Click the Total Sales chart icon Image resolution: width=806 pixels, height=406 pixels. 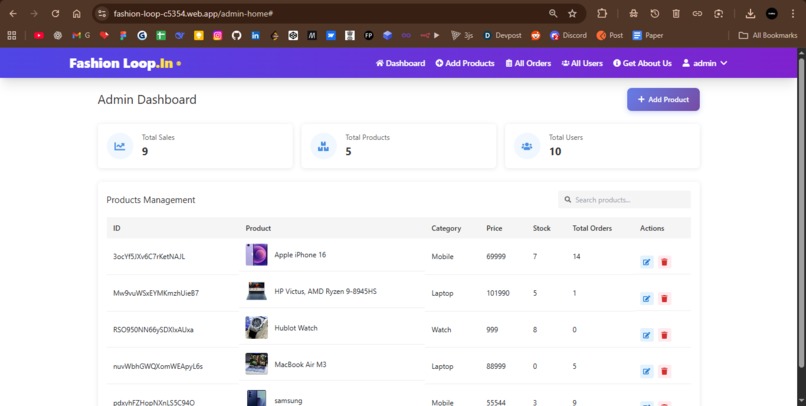point(120,146)
